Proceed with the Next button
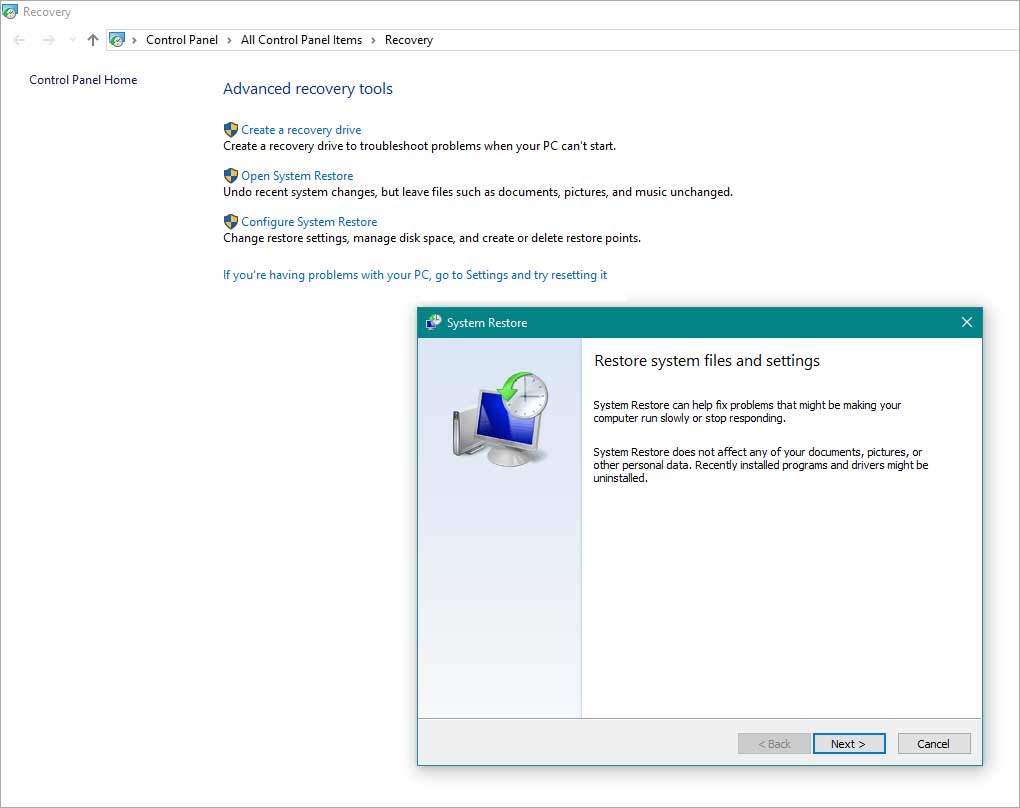This screenshot has width=1020, height=808. click(849, 744)
